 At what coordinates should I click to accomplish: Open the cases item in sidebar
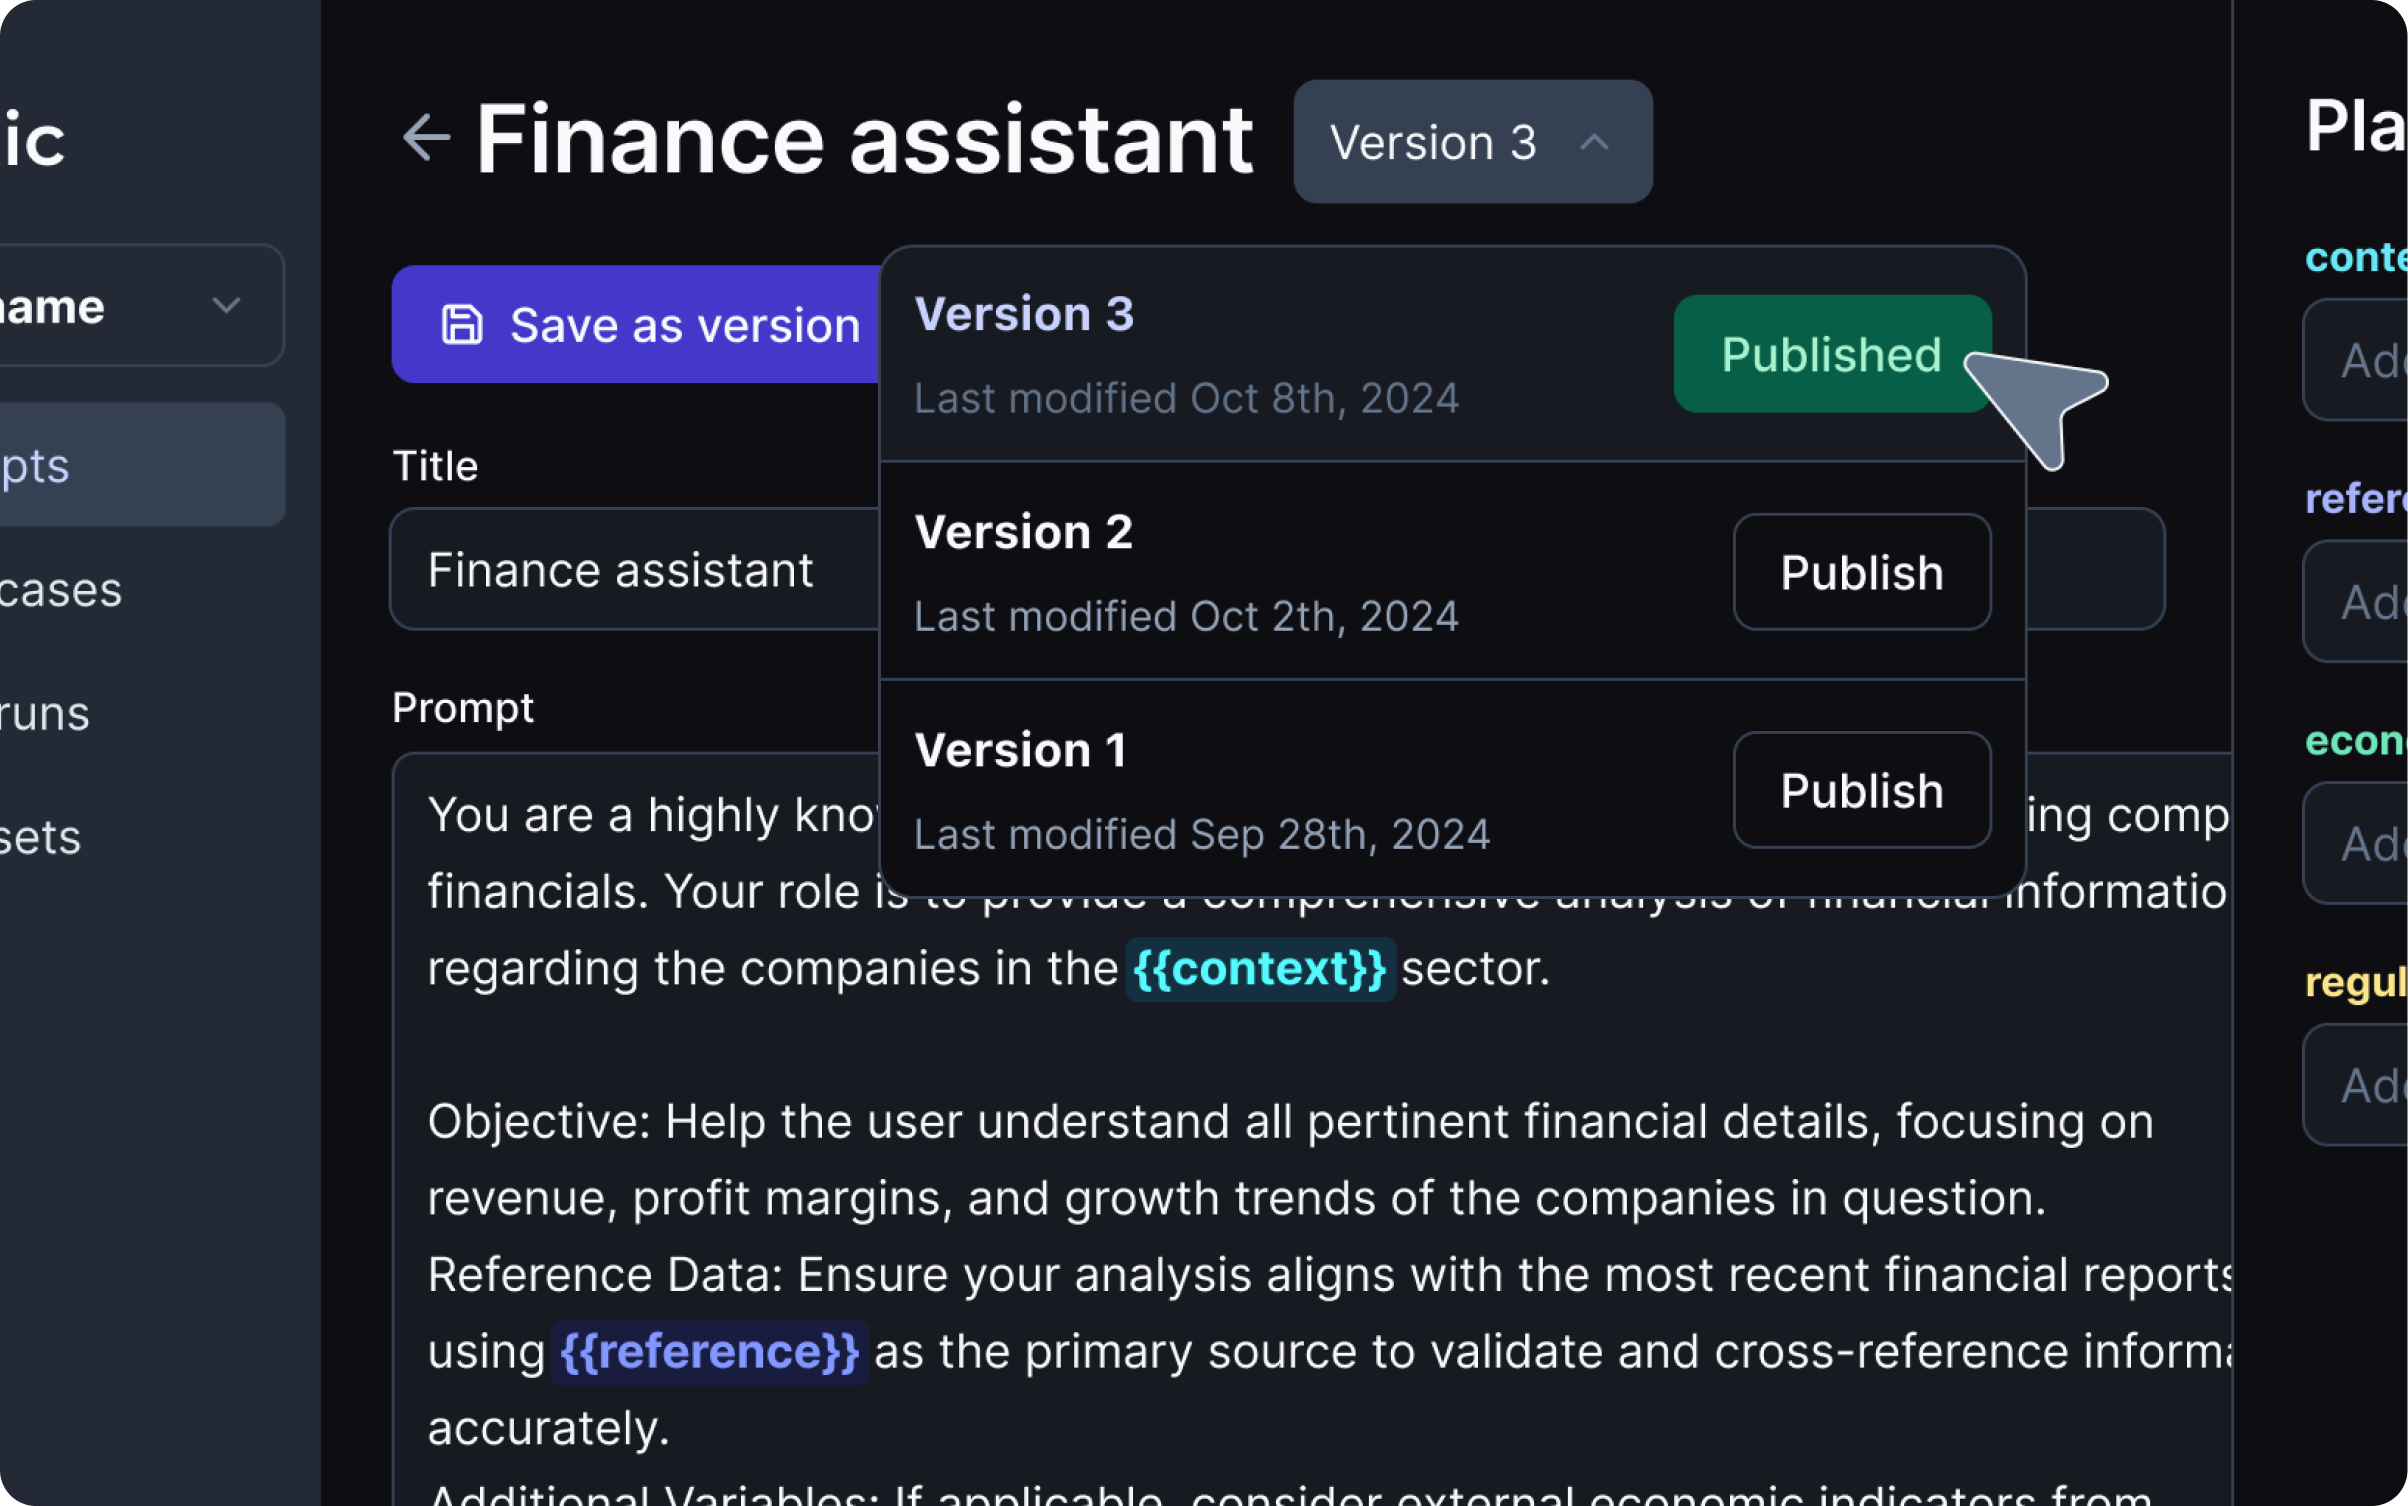[x=60, y=590]
